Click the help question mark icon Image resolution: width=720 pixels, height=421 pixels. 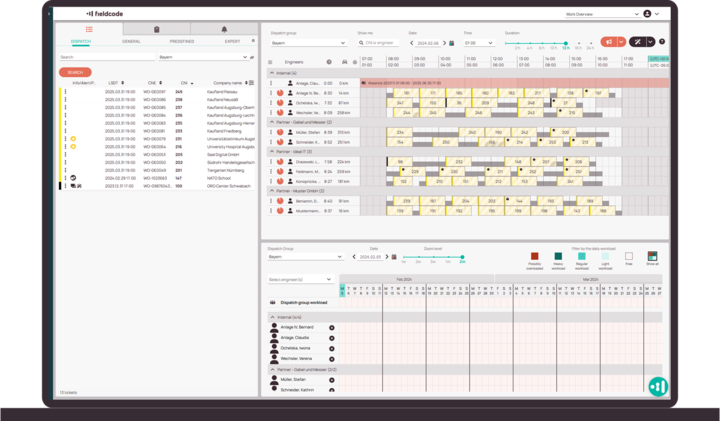[661, 42]
